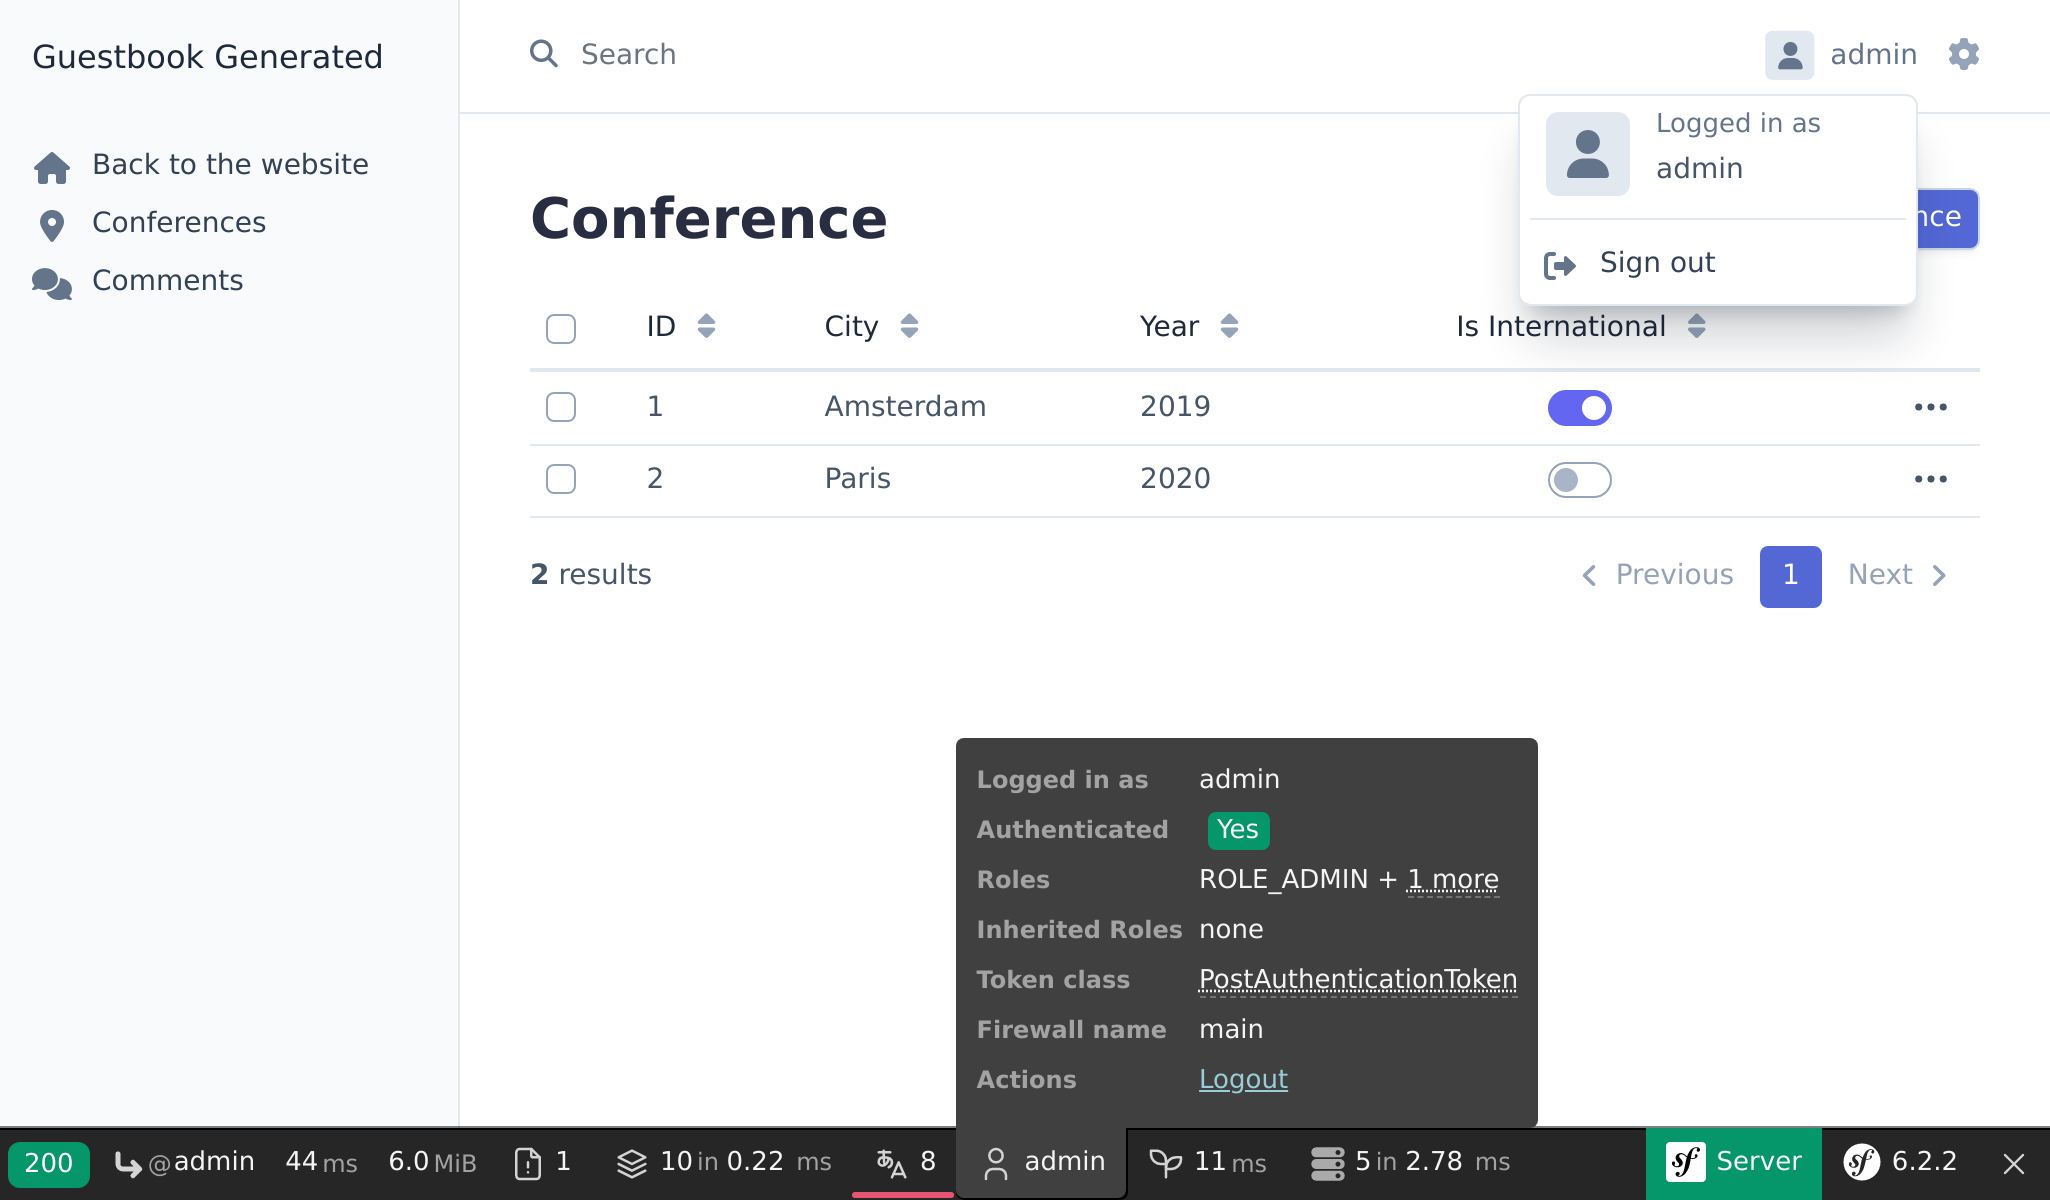Open the Paris row actions menu
The width and height of the screenshot is (2050, 1200).
click(1931, 479)
